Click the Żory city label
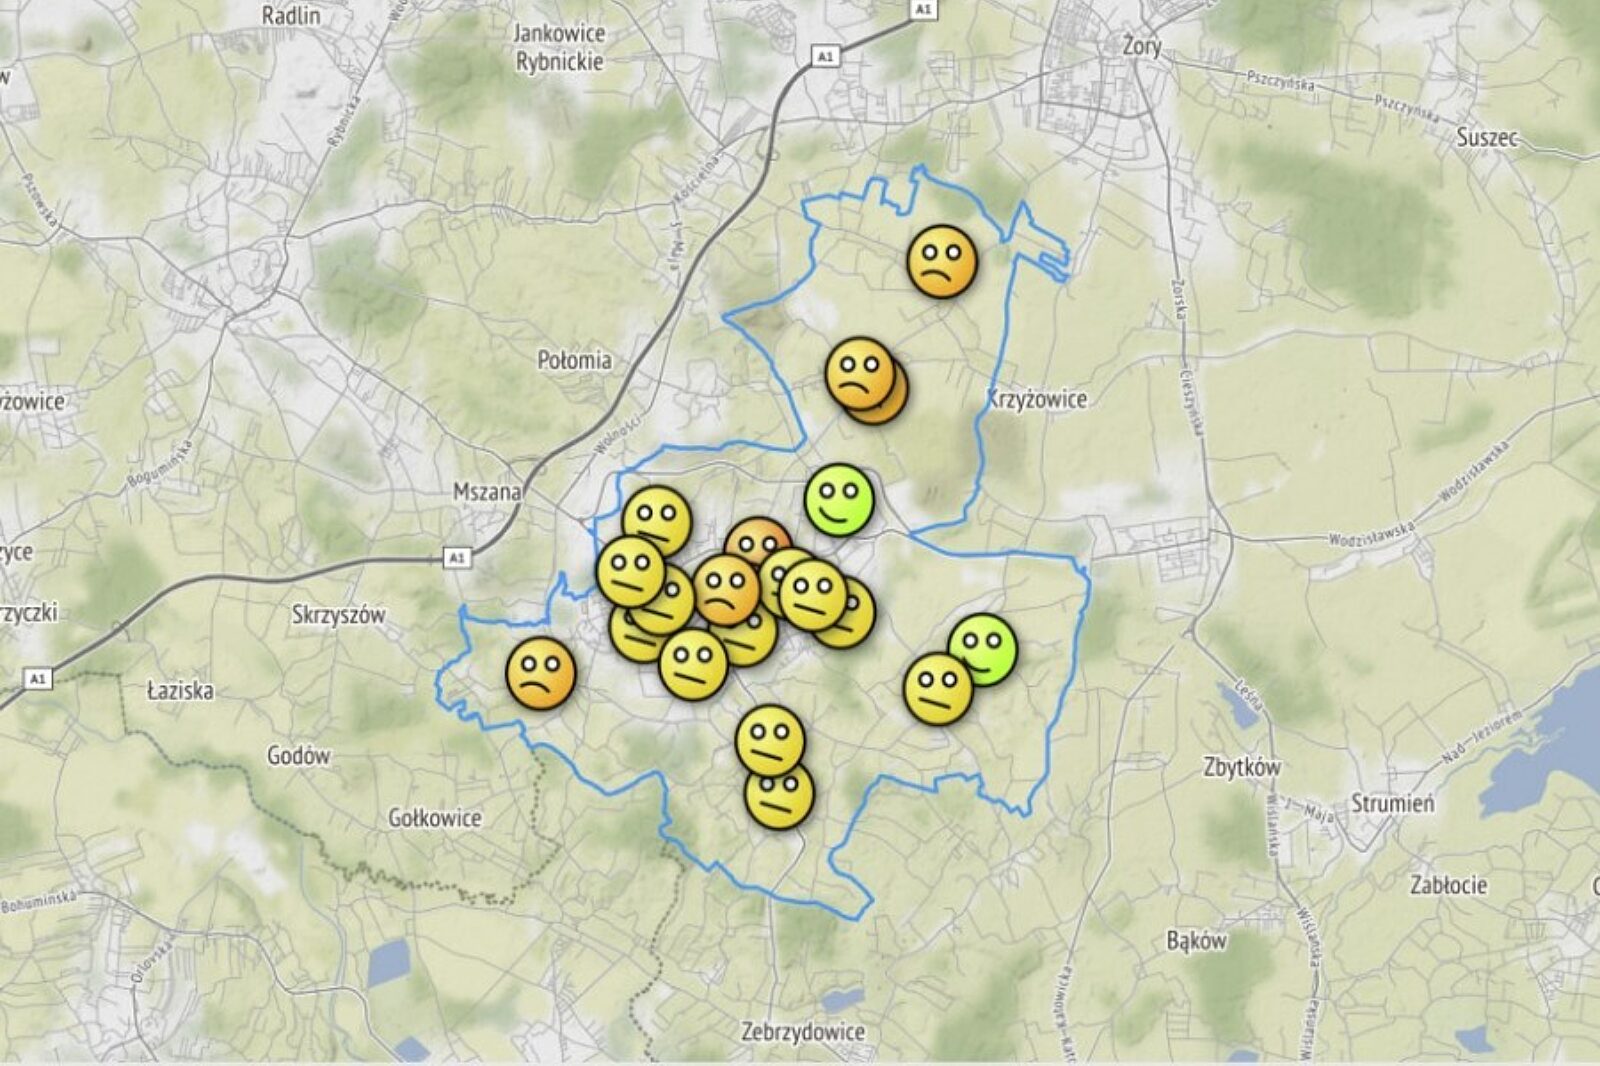Image resolution: width=1600 pixels, height=1066 pixels. (1141, 46)
